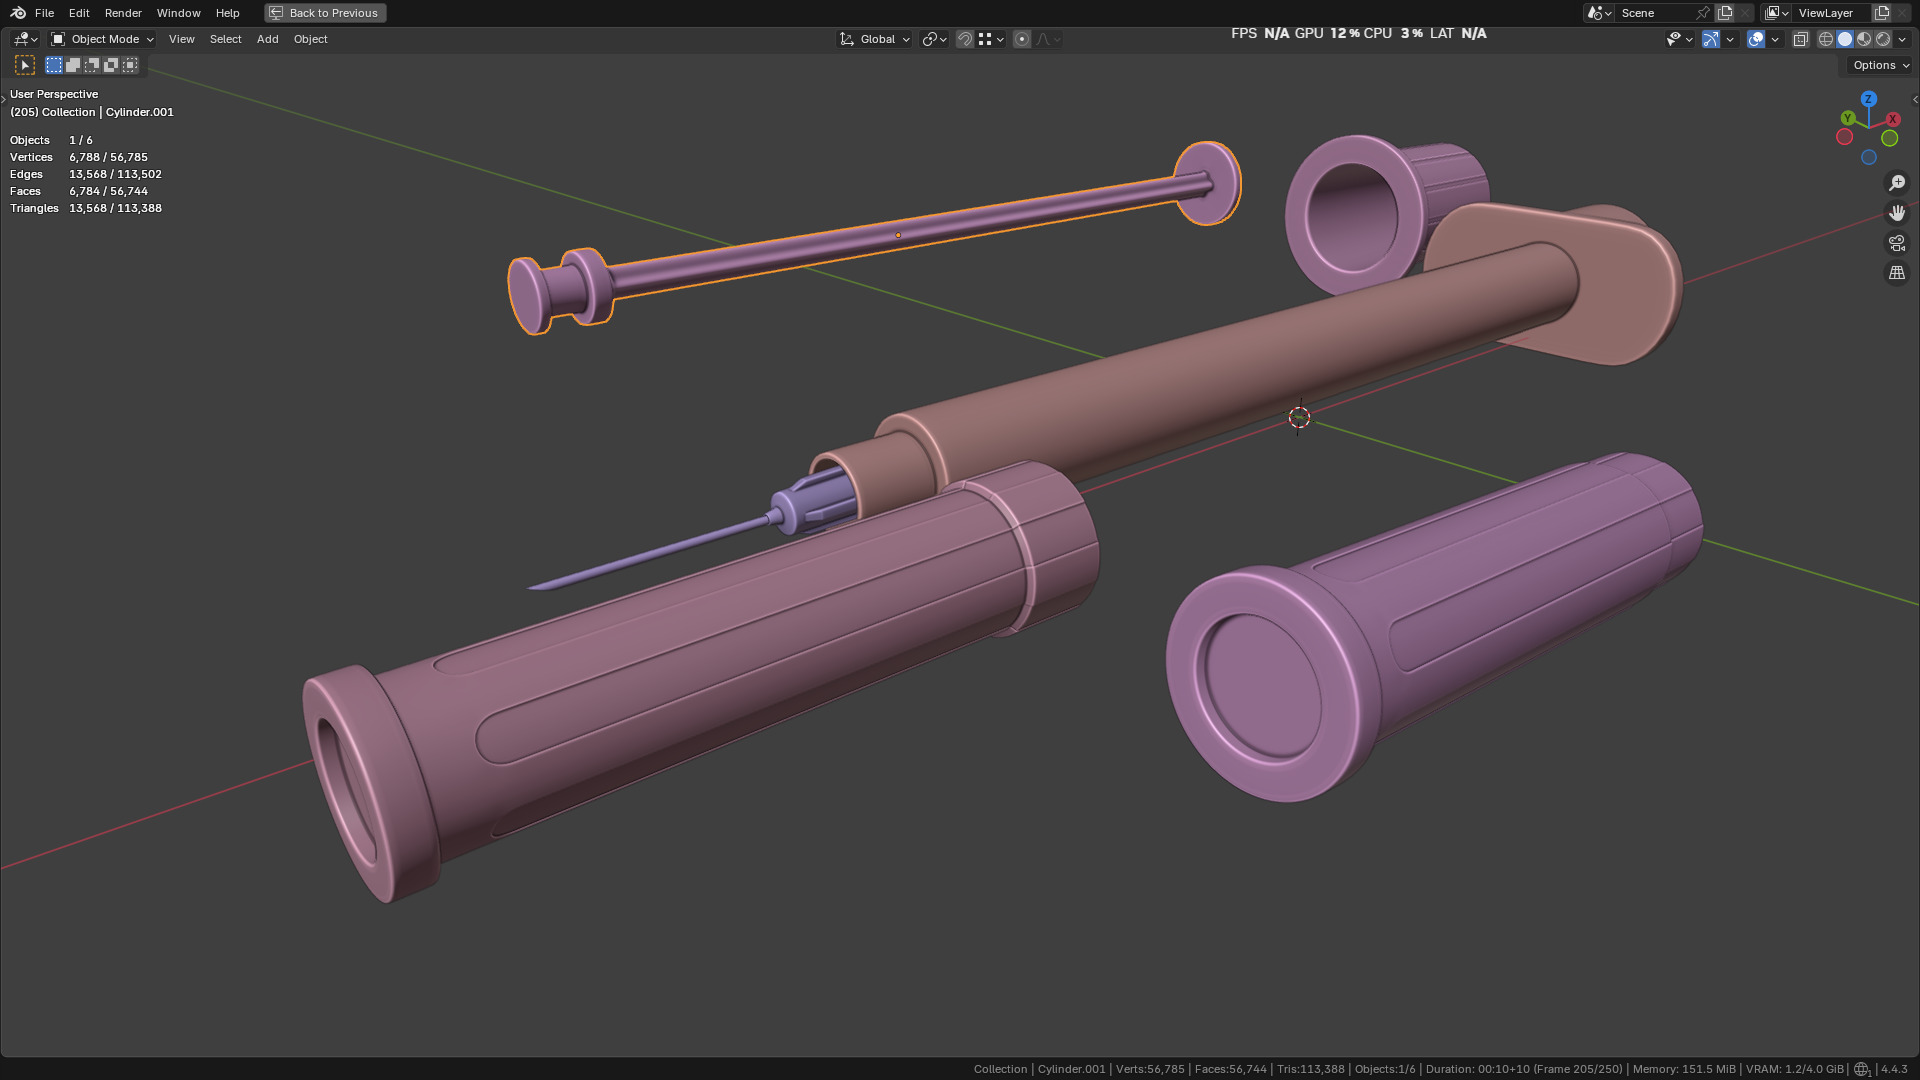Image resolution: width=1920 pixels, height=1080 pixels.
Task: Click the zoom magnifier viewport icon
Action: (x=1897, y=183)
